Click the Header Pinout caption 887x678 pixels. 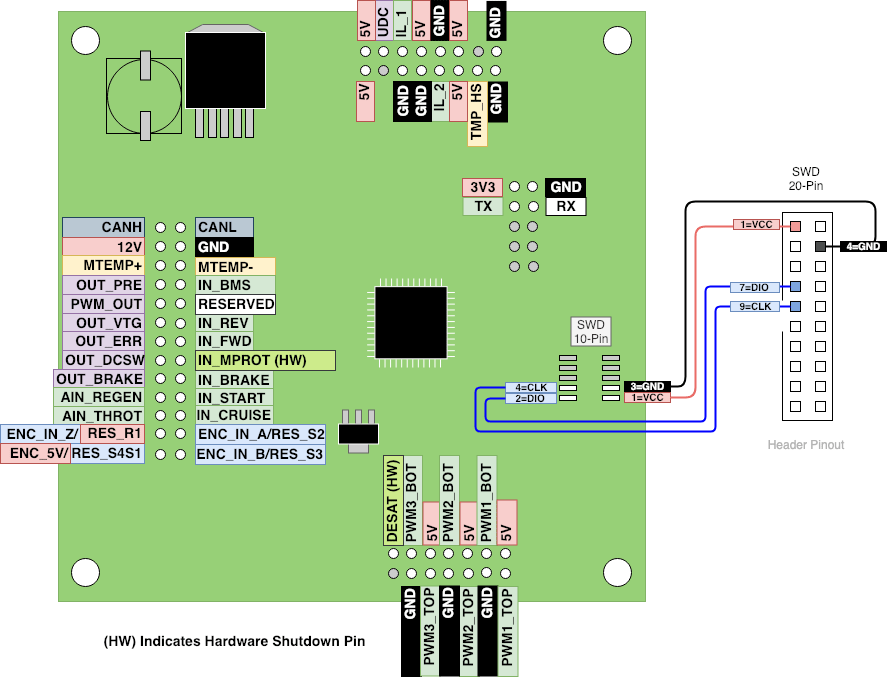click(x=805, y=444)
